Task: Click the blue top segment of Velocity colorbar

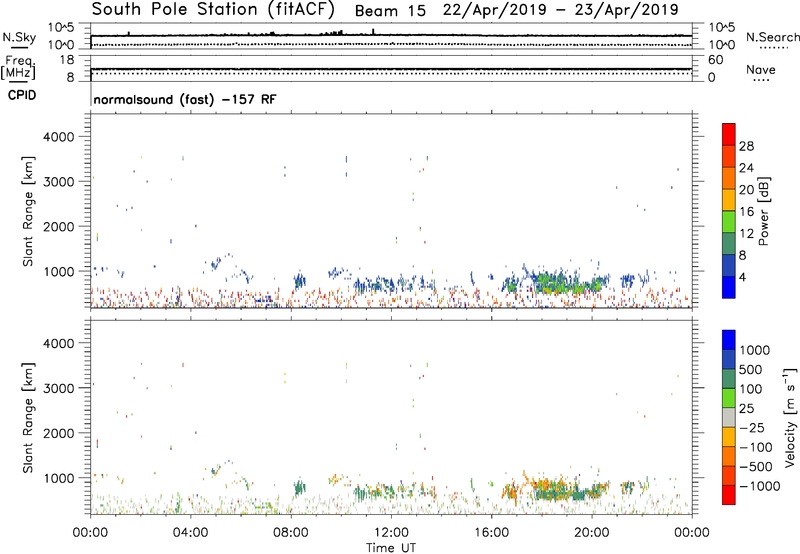Action: tap(729, 340)
